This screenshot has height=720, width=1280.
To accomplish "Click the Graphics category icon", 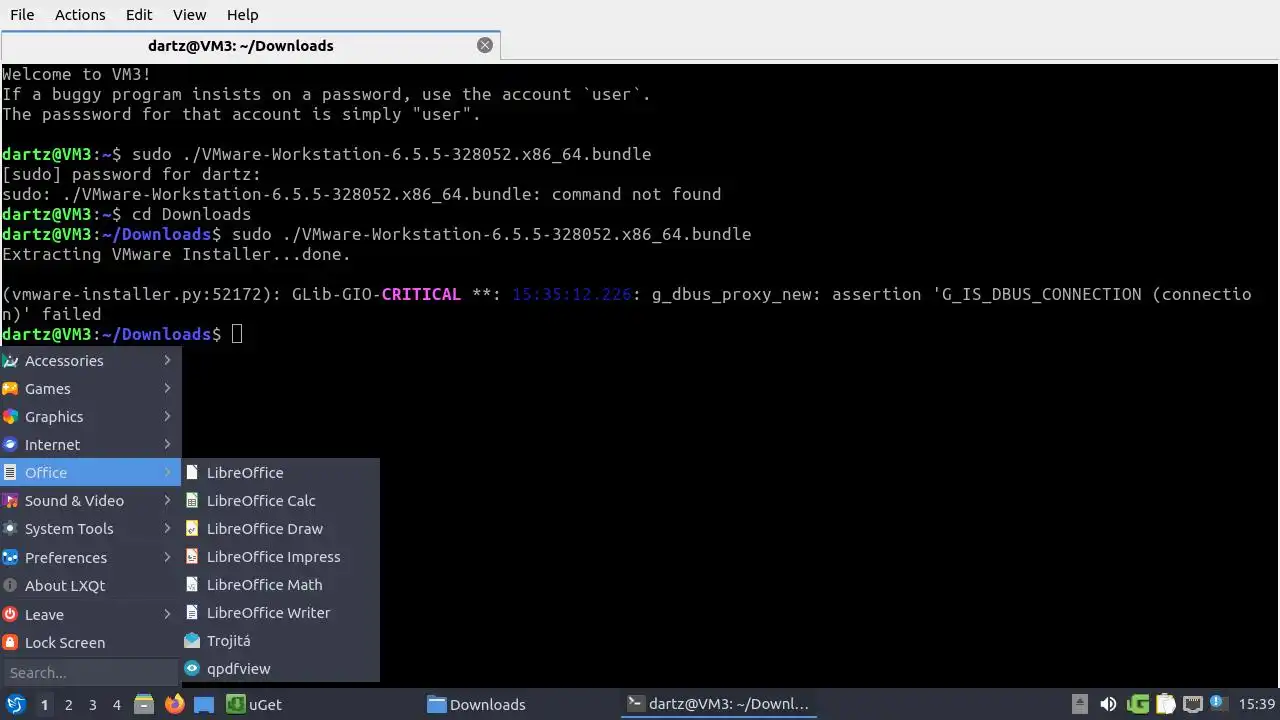I will point(10,416).
